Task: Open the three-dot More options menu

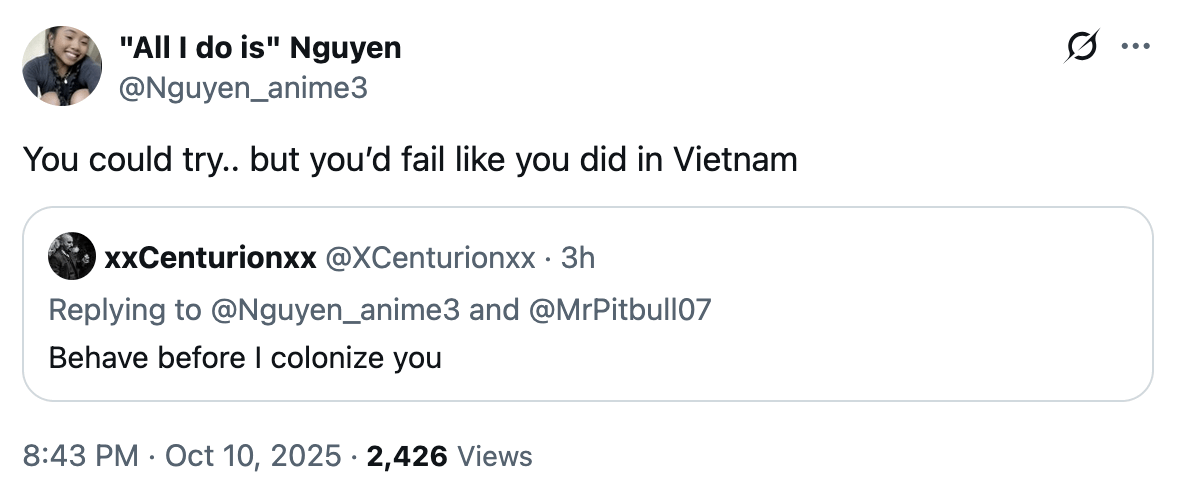Action: click(1136, 47)
